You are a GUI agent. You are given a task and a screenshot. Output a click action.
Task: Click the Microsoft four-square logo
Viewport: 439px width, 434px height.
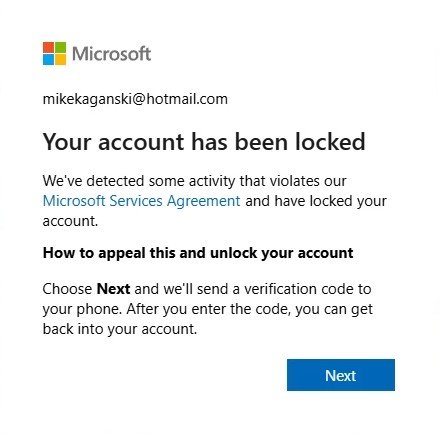(x=54, y=53)
